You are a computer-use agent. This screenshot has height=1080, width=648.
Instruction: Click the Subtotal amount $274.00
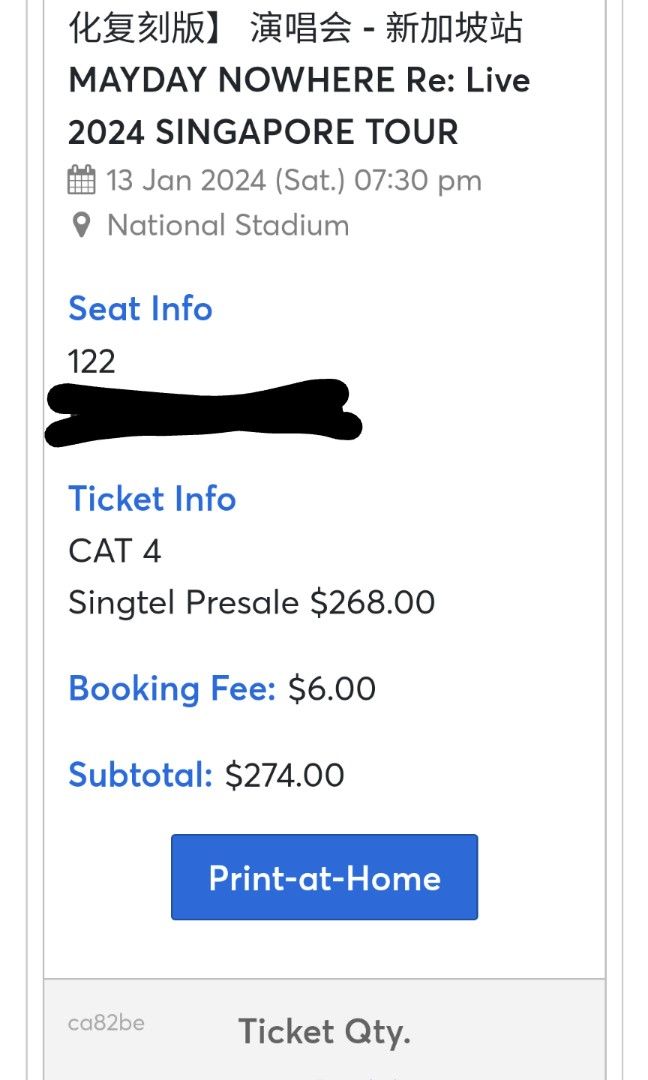(x=284, y=775)
